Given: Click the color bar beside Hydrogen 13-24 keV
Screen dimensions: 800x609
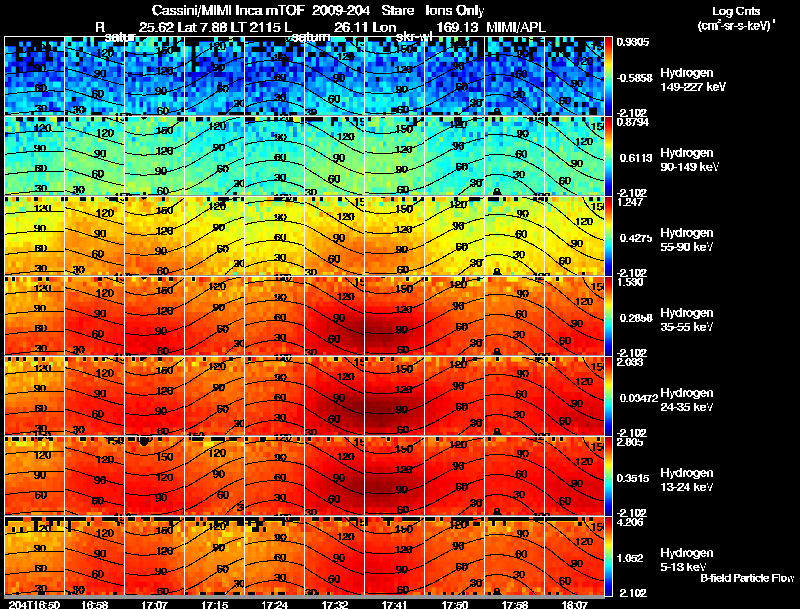Looking at the screenshot, I should 609,476.
